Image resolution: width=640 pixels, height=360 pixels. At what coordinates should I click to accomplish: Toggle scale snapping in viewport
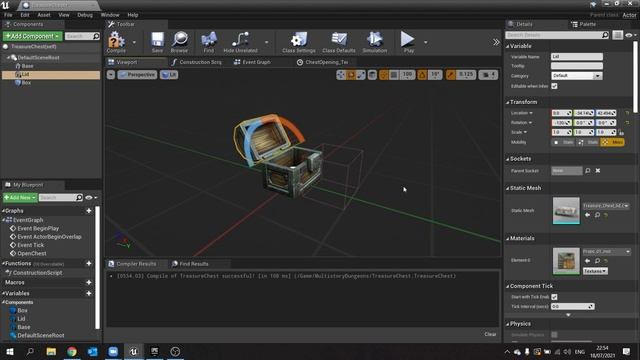point(451,75)
